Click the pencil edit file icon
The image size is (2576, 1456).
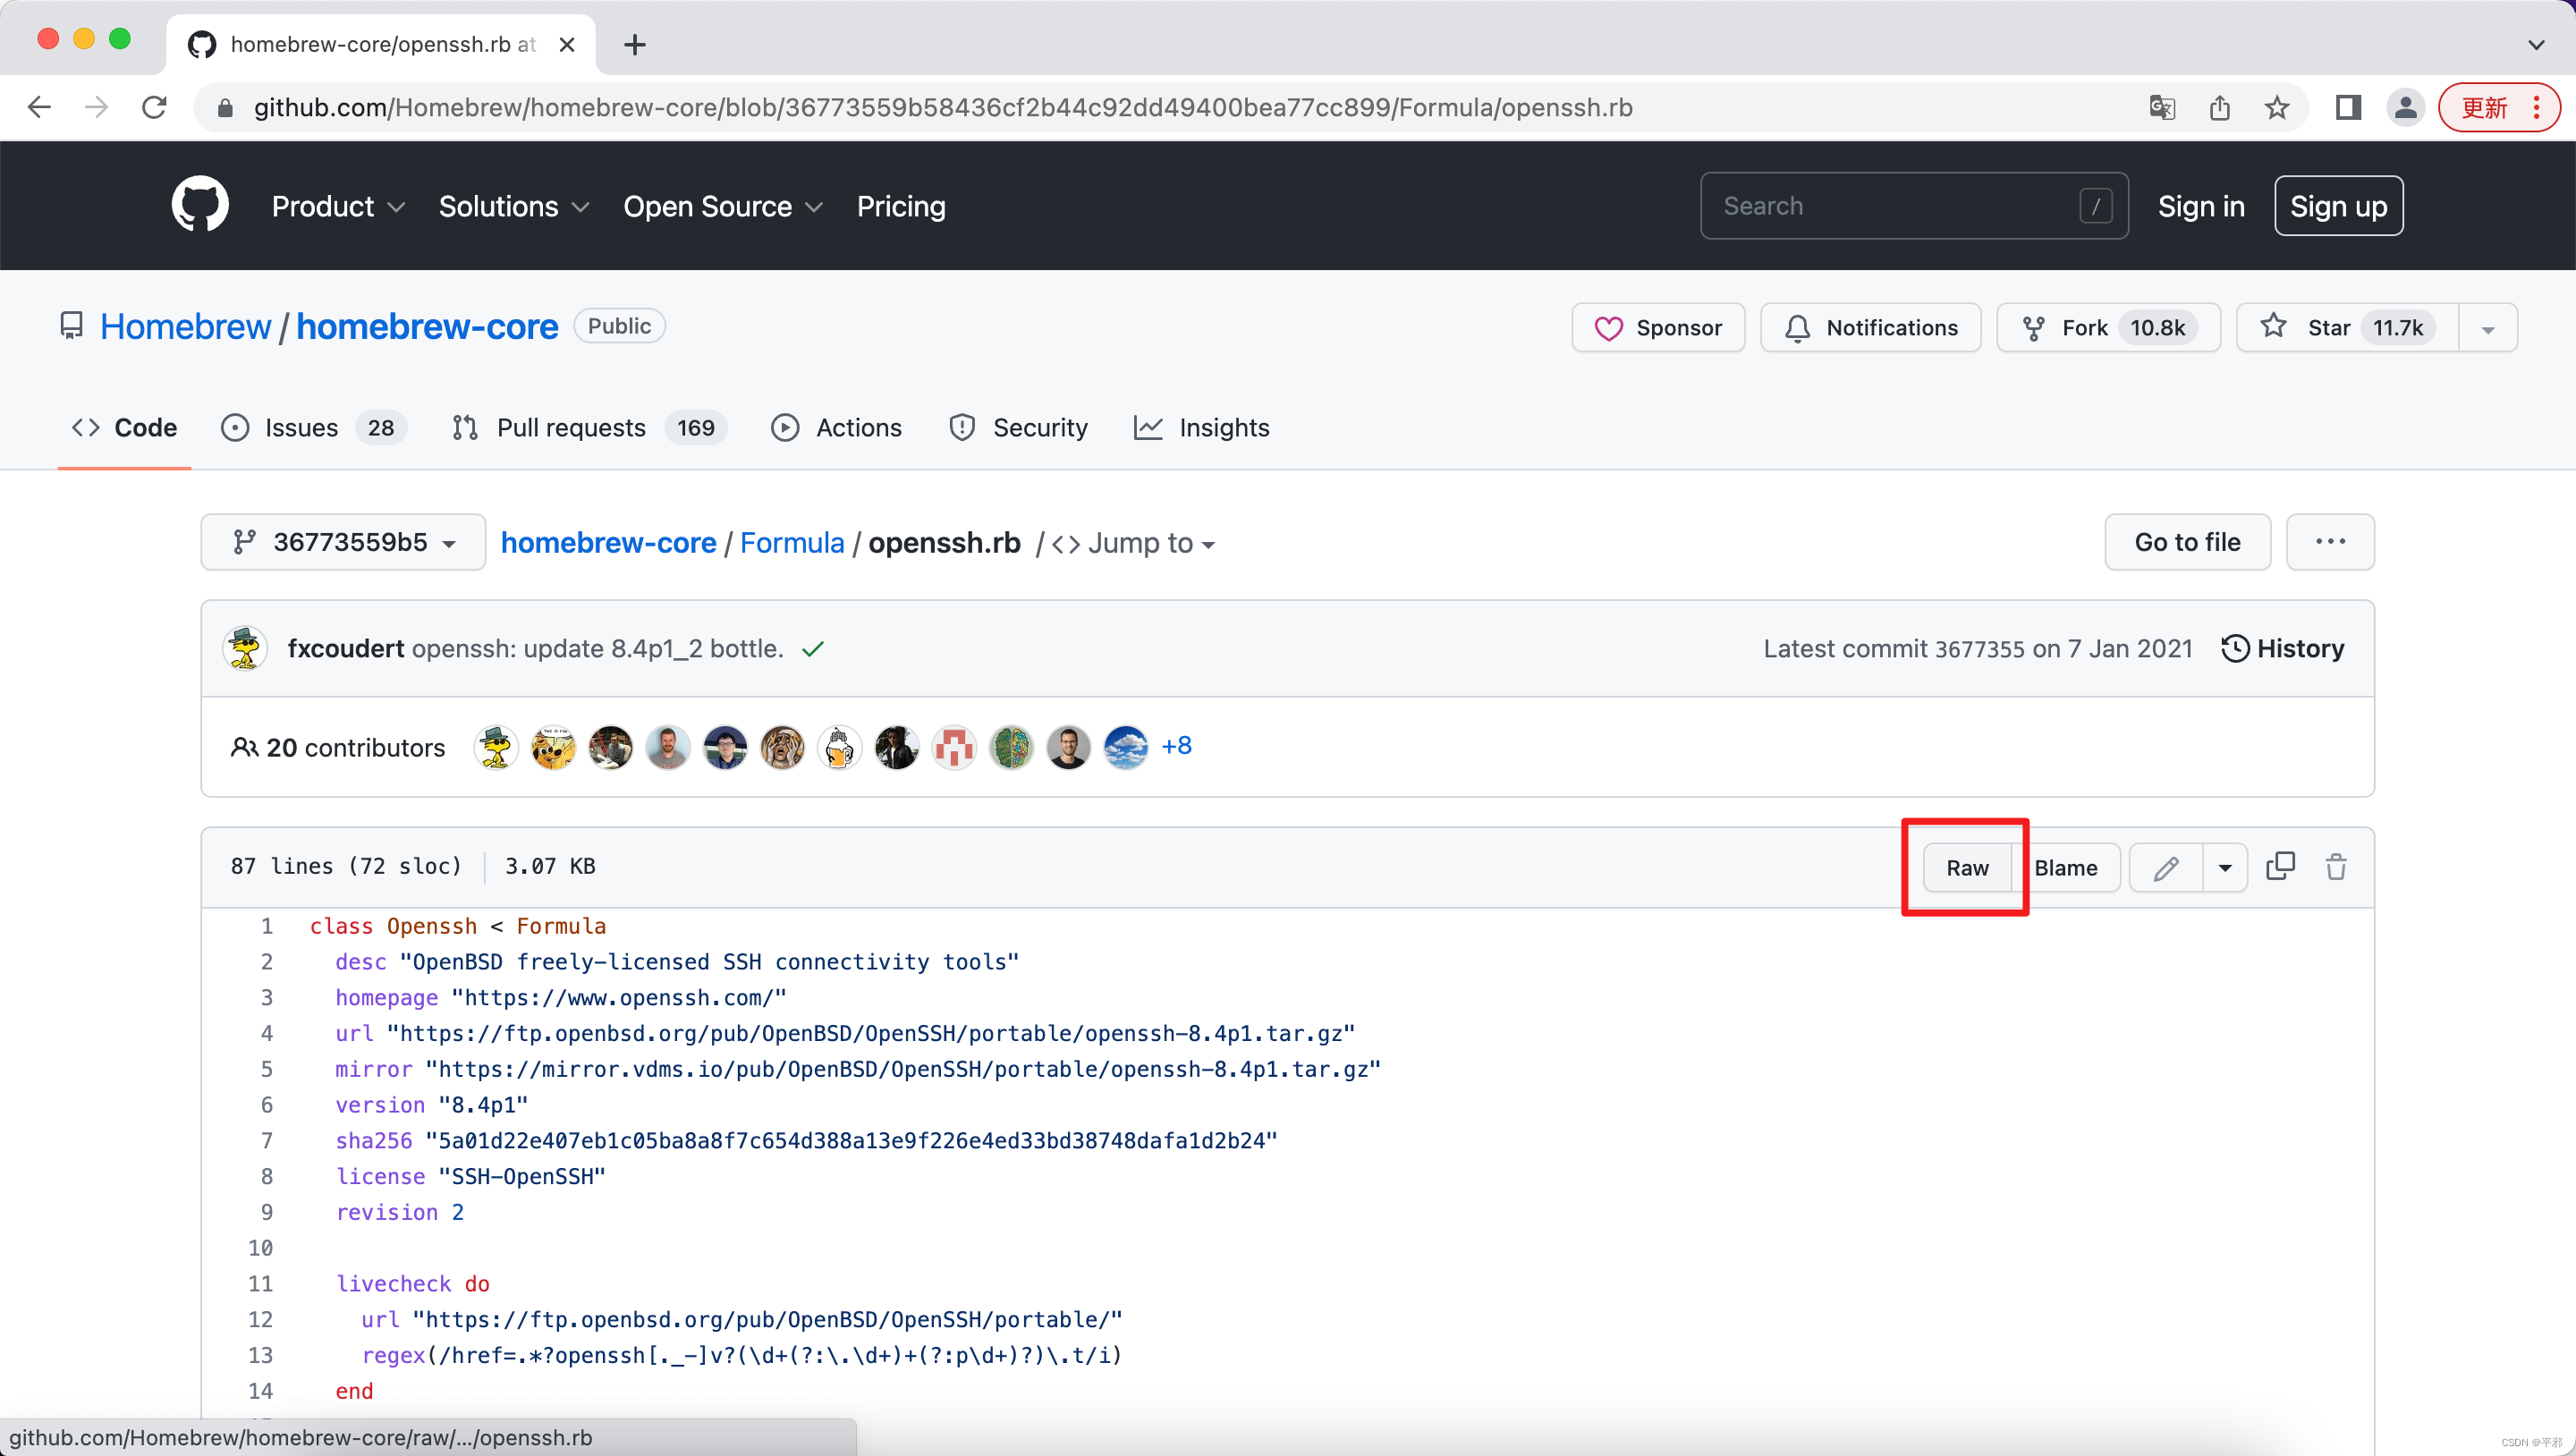[x=2166, y=868]
